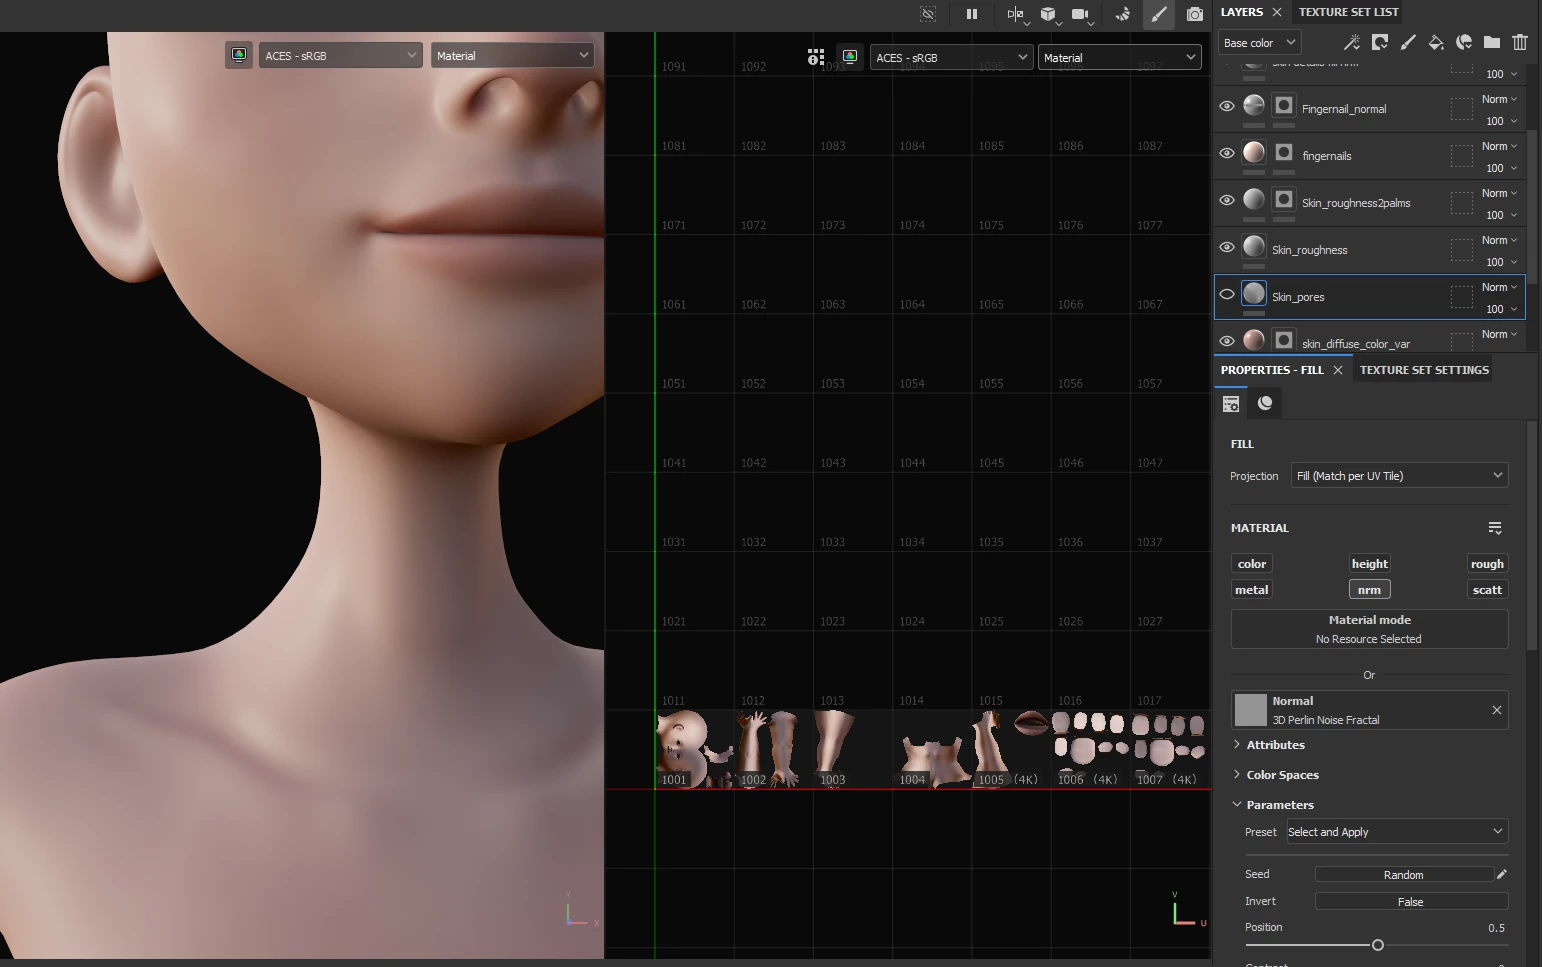
Task: Adjust the Position slider handle
Action: click(1377, 945)
